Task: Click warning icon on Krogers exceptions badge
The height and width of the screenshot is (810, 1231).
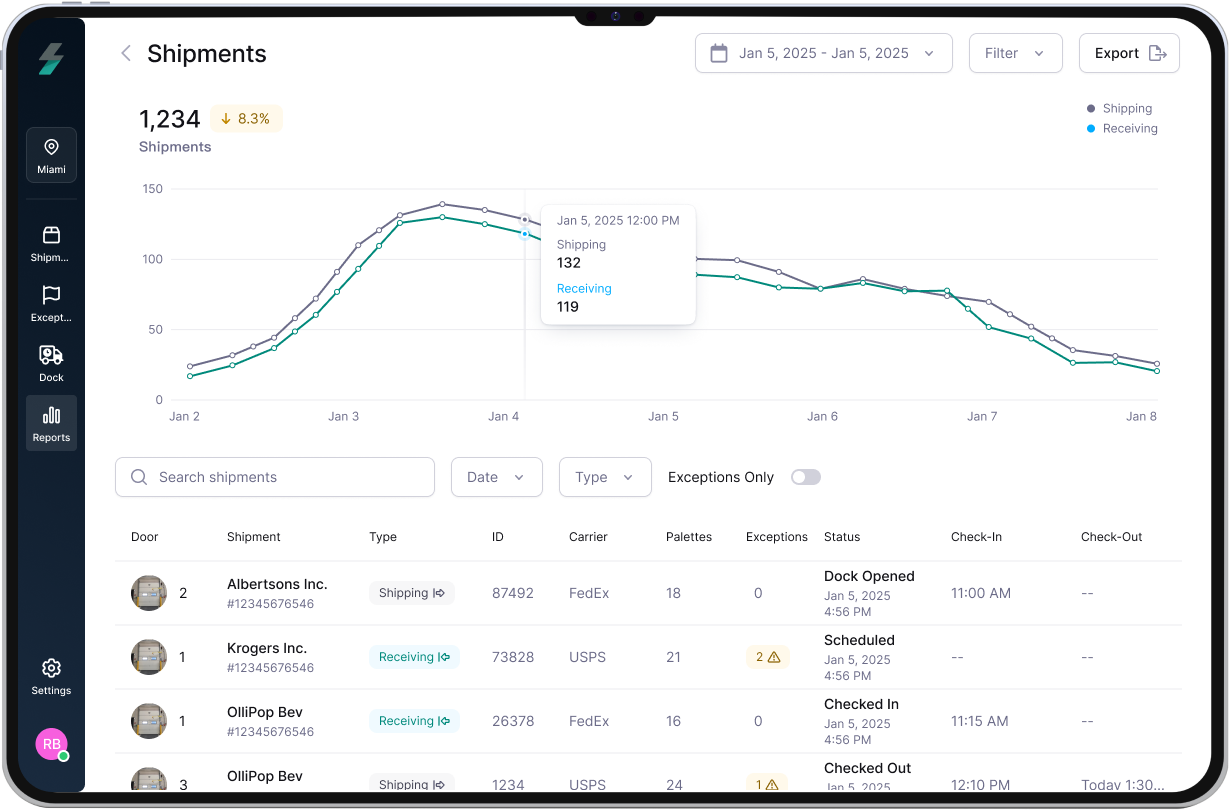Action: click(773, 657)
